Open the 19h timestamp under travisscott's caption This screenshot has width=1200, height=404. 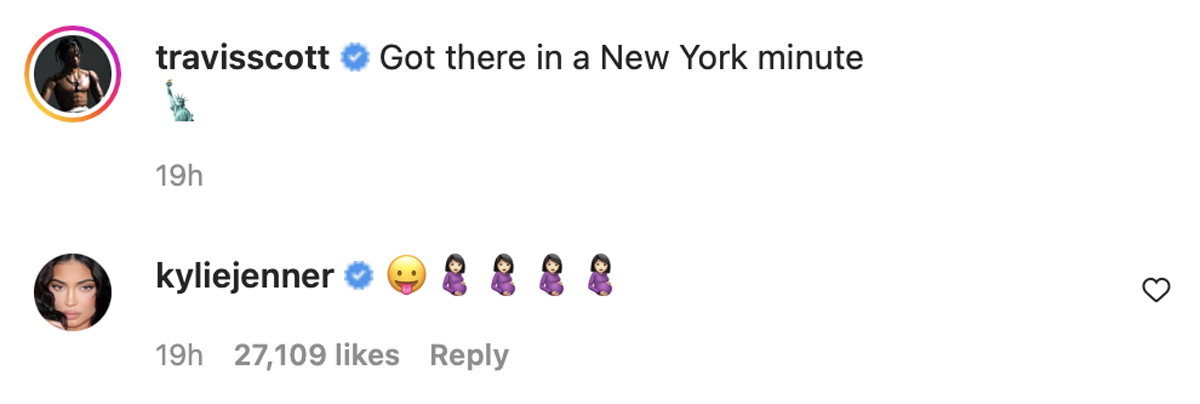pyautogui.click(x=180, y=177)
